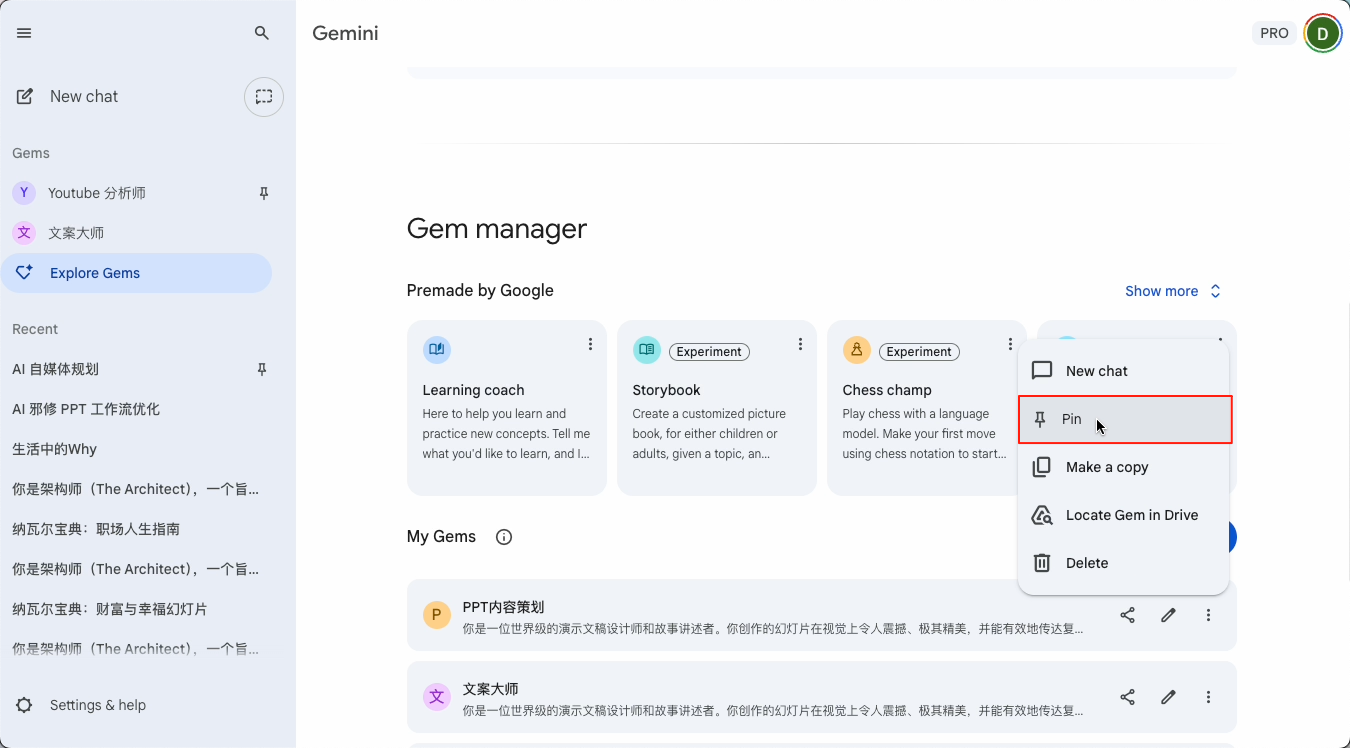Viewport: 1350px width, 748px height.
Task: Open the Learning coach card options icon
Action: click(x=590, y=344)
